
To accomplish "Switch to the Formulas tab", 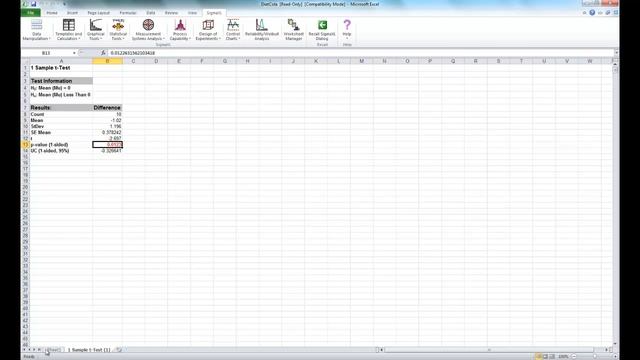I will click(x=128, y=13).
